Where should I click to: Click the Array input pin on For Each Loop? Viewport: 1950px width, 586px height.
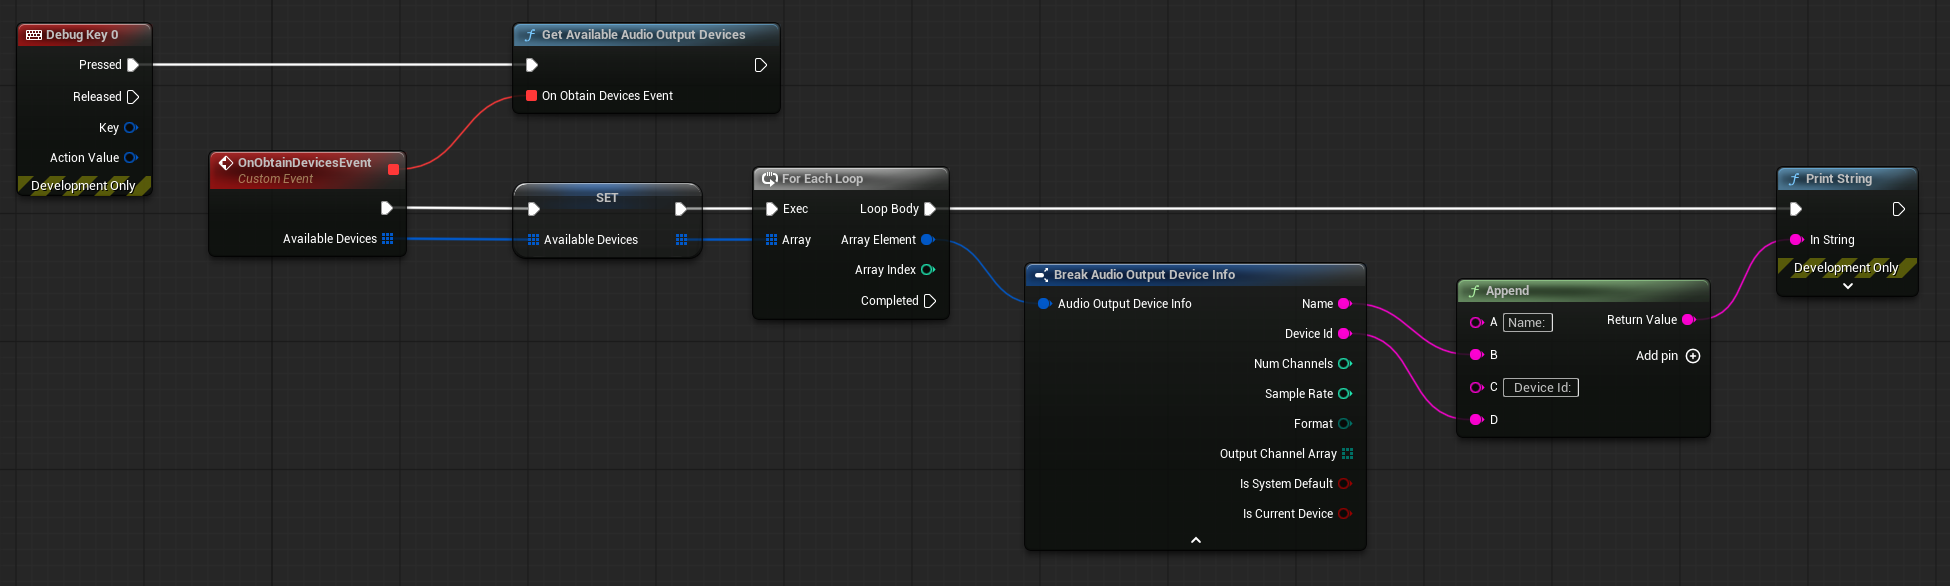[x=771, y=240]
